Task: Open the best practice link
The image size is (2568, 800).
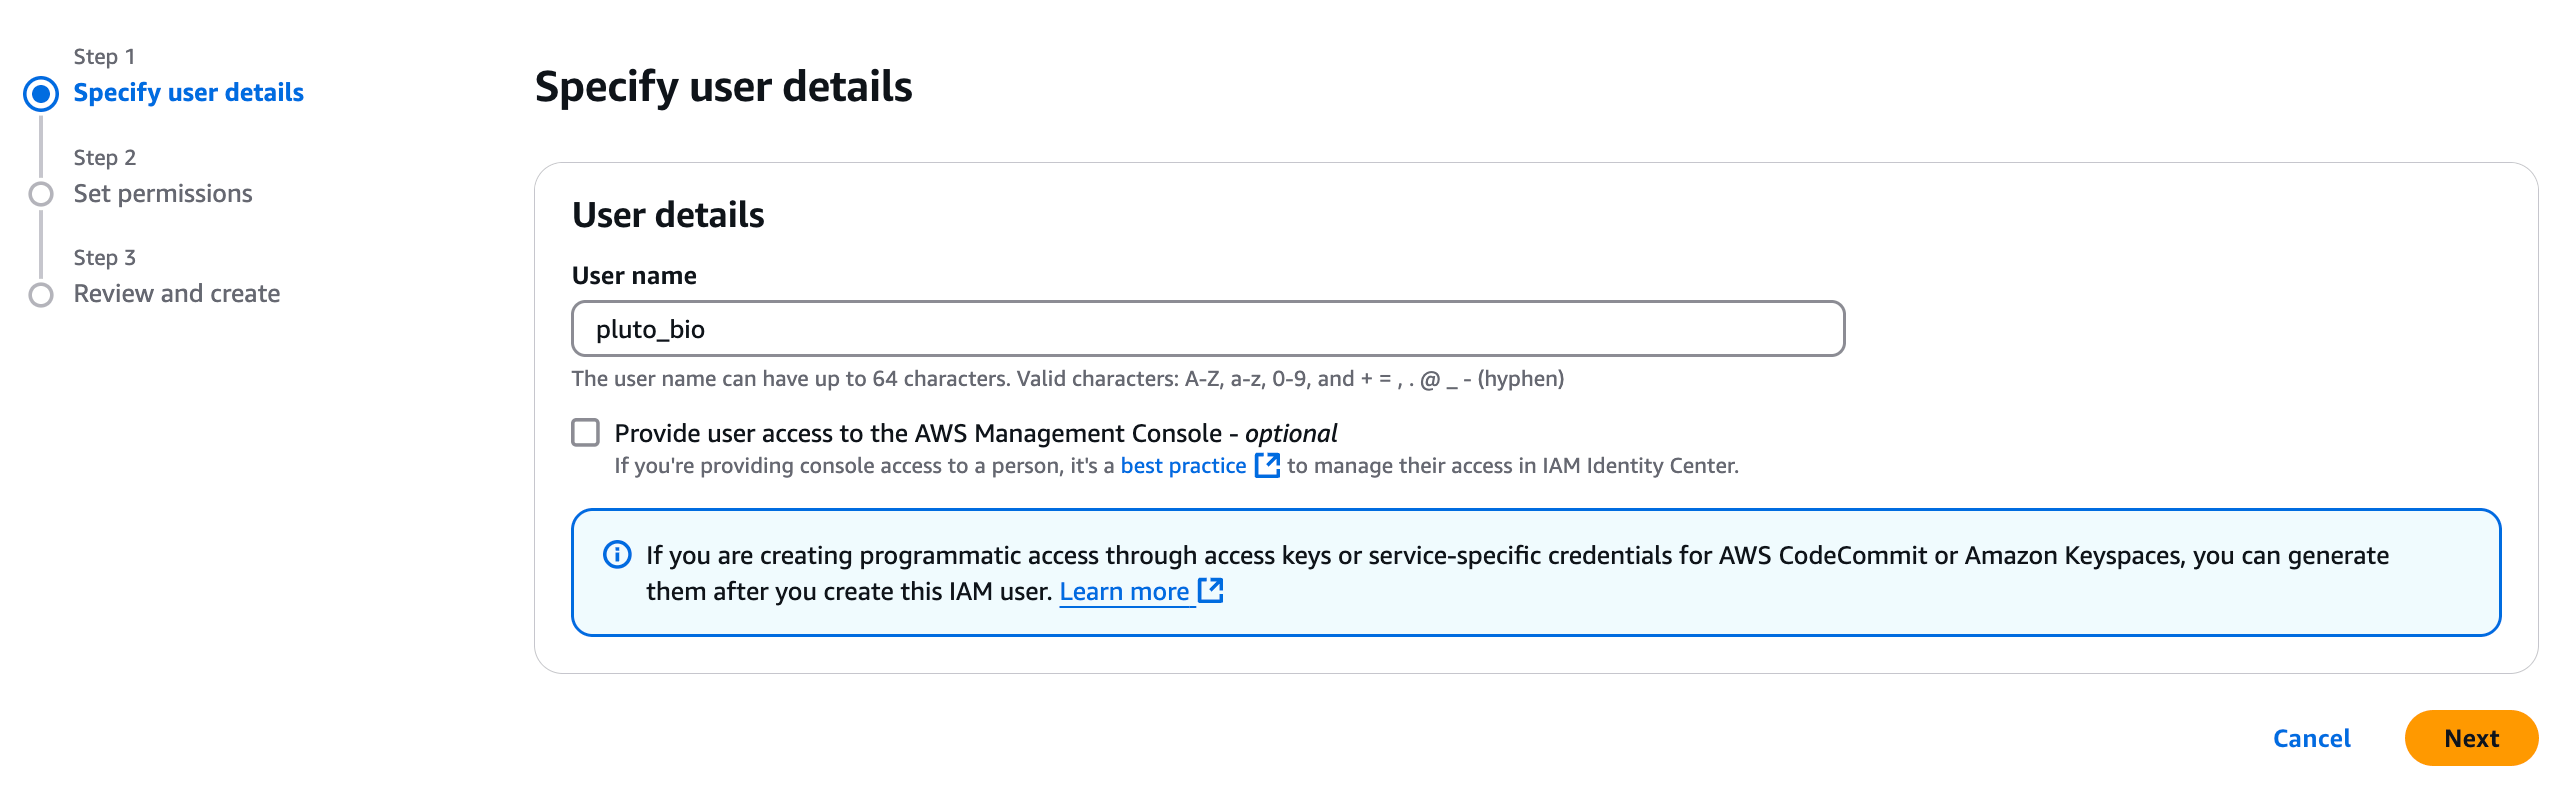Action: pos(1183,466)
